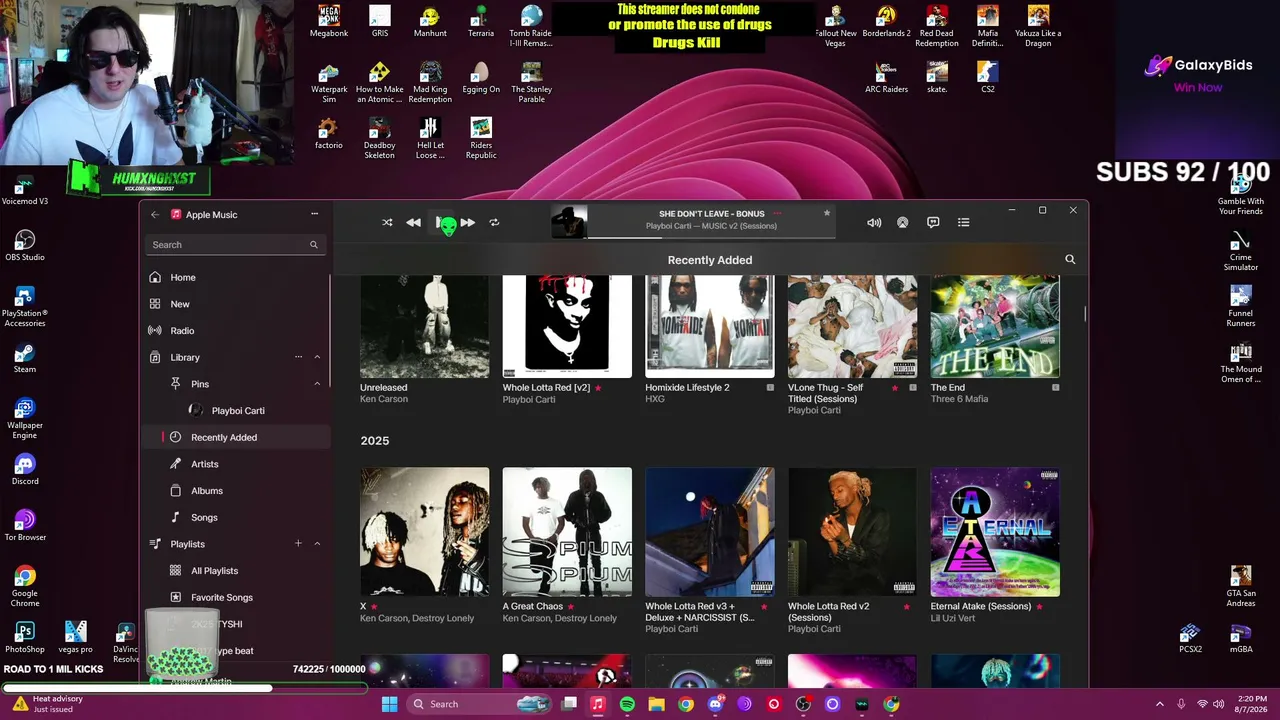Open the X album by Ken Carson
The image size is (1280, 720).
point(425,532)
